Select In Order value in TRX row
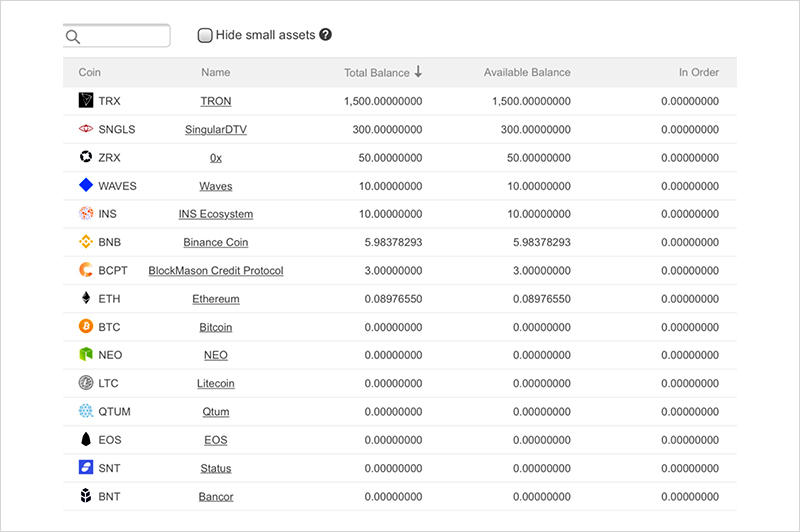 click(x=690, y=101)
